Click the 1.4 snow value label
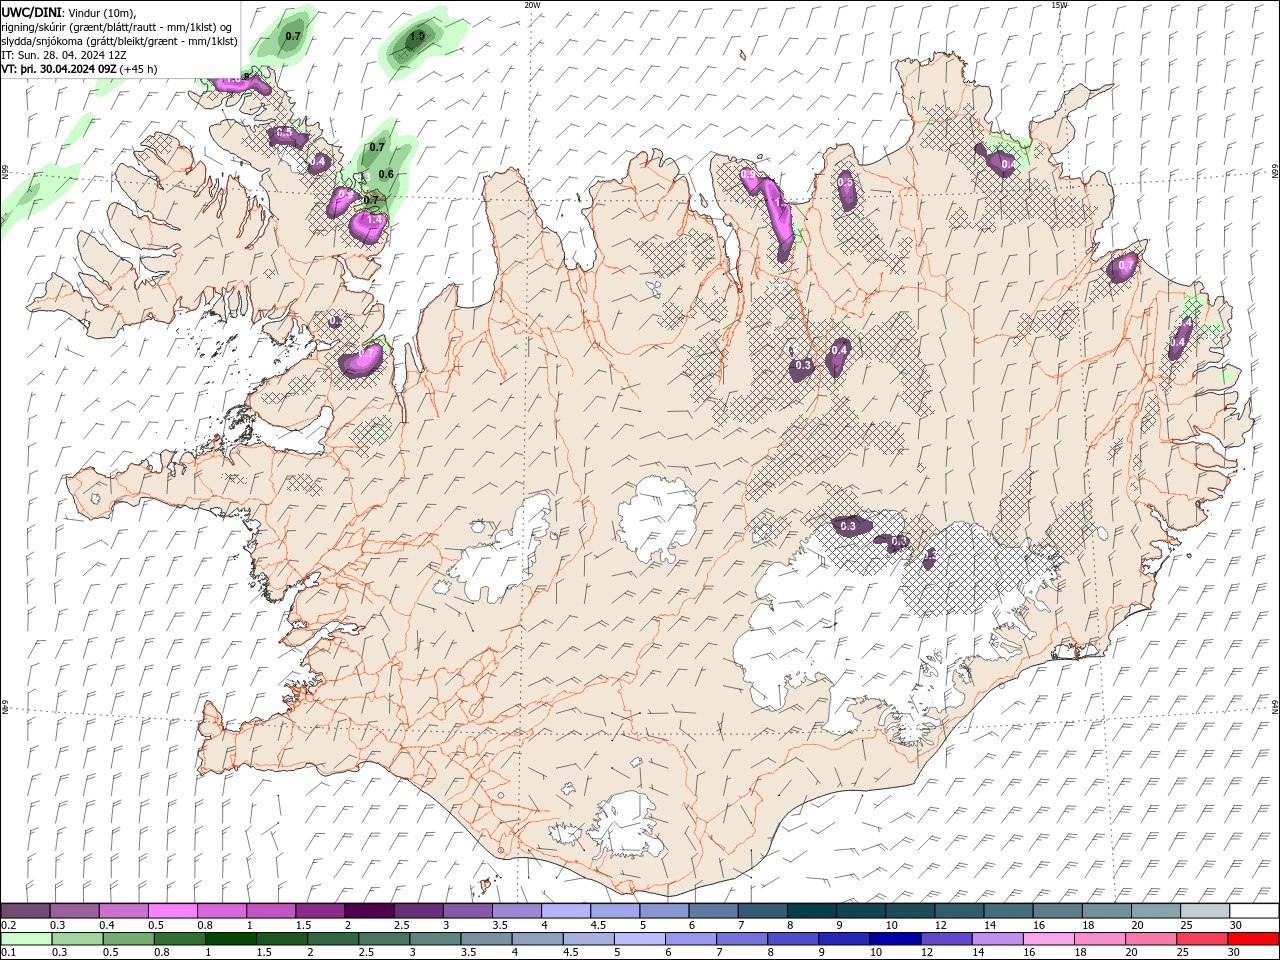The width and height of the screenshot is (1280, 960). [x=375, y=219]
